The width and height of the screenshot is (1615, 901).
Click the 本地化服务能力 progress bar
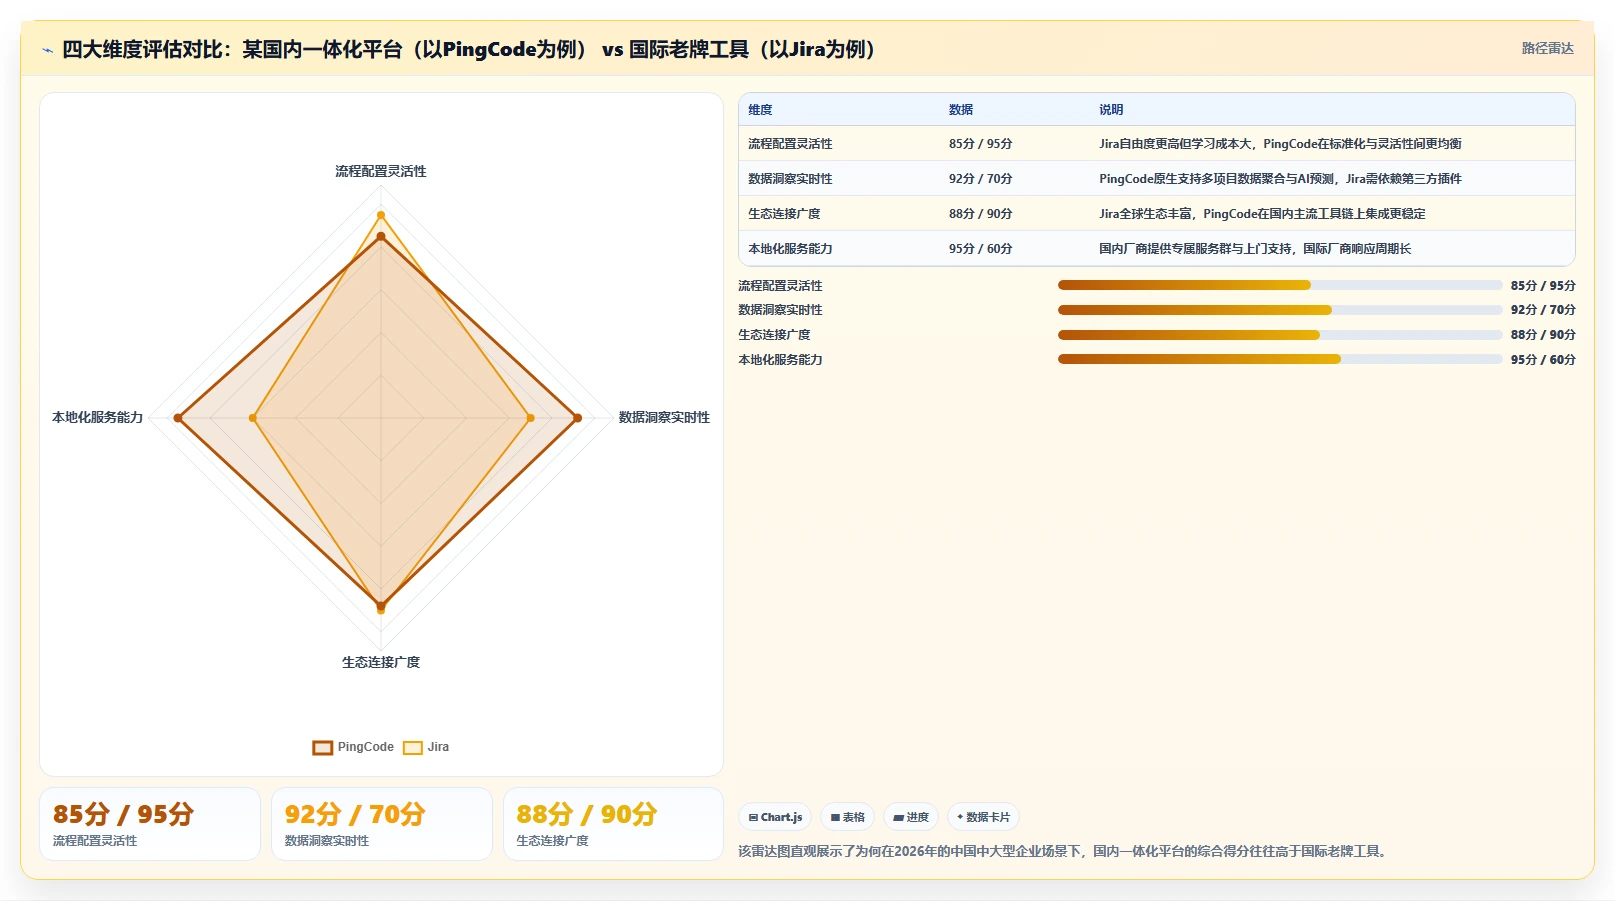pyautogui.click(x=1280, y=359)
